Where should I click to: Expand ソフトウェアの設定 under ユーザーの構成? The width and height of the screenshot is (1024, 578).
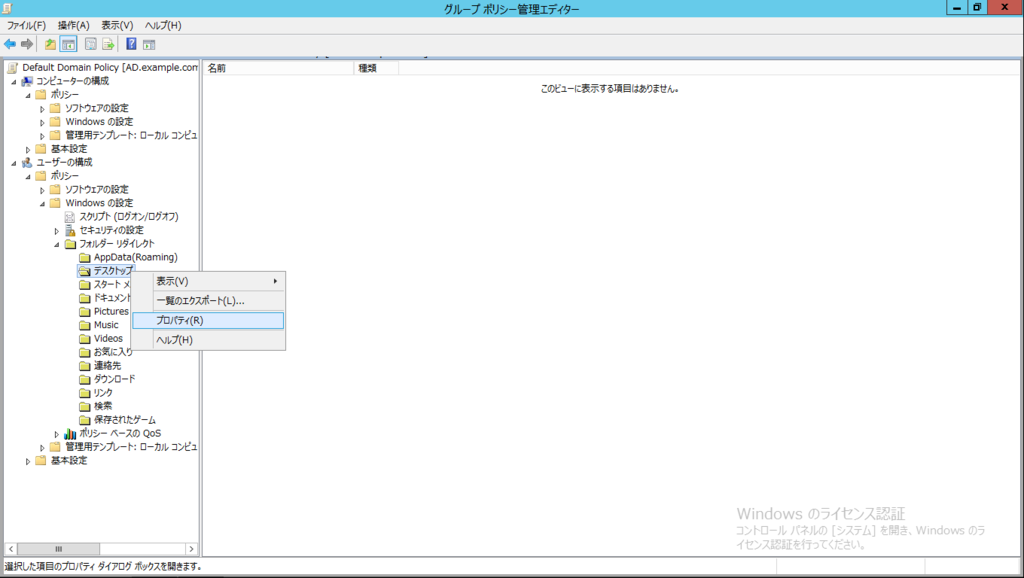42,190
